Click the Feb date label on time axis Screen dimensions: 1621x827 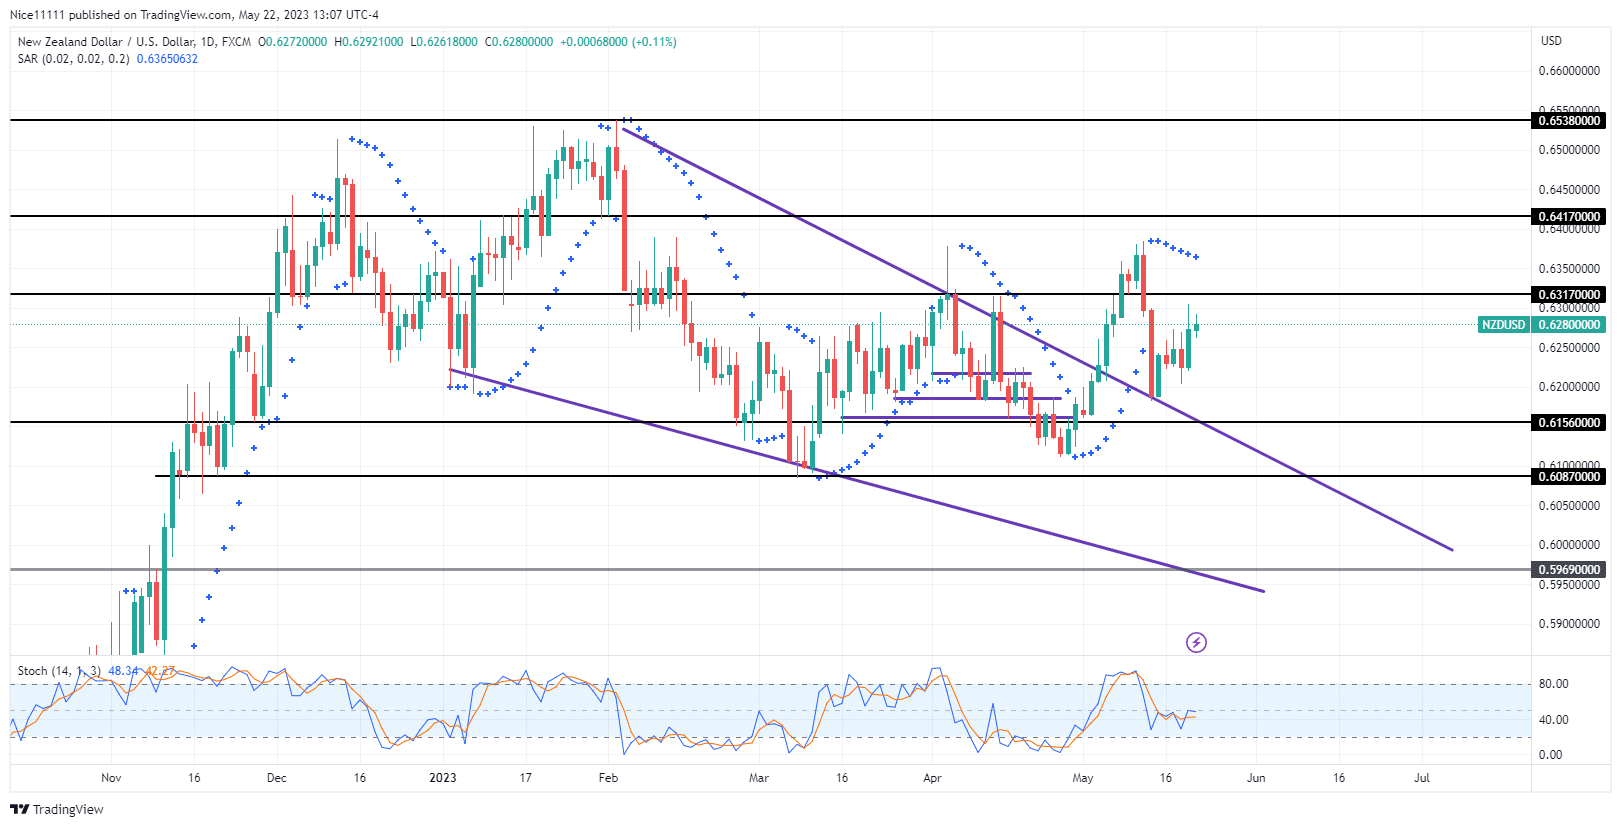608,777
